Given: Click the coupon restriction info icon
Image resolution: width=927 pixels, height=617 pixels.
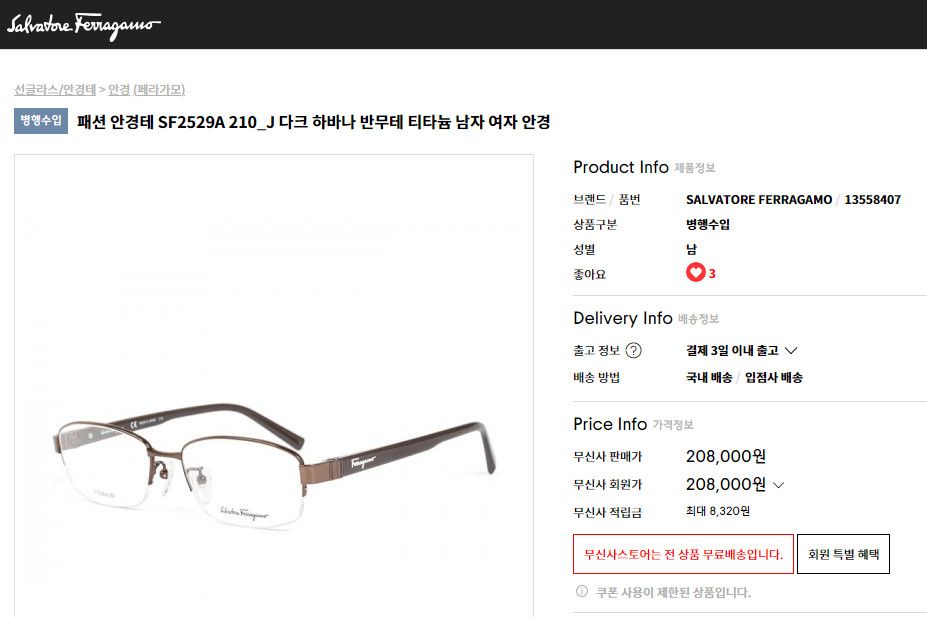Looking at the screenshot, I should 582,591.
